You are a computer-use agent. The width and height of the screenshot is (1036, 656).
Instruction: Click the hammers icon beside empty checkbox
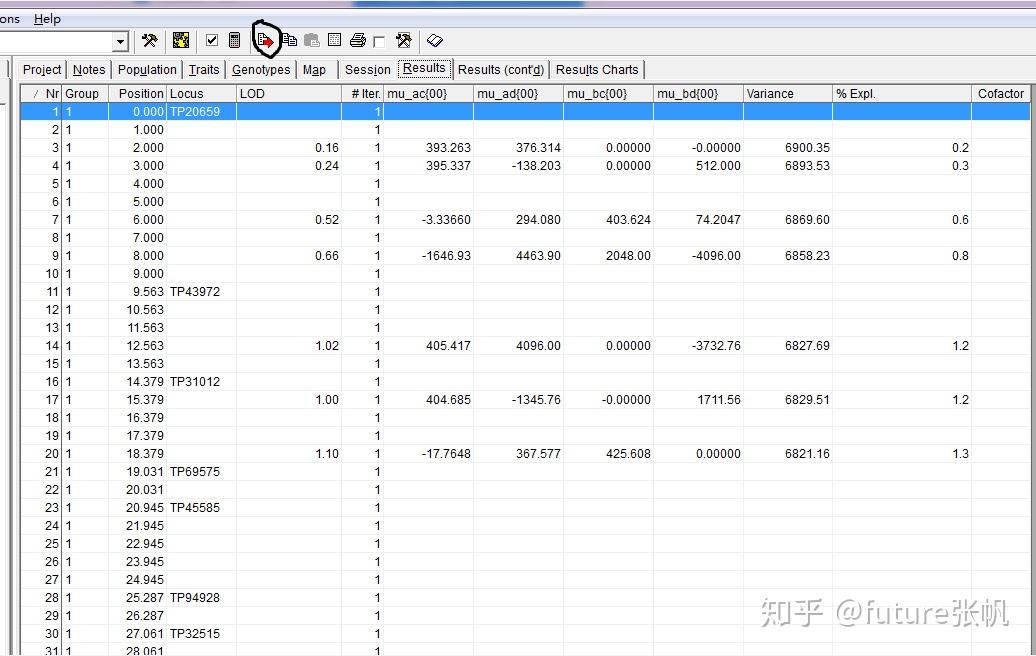pyautogui.click(x=404, y=41)
